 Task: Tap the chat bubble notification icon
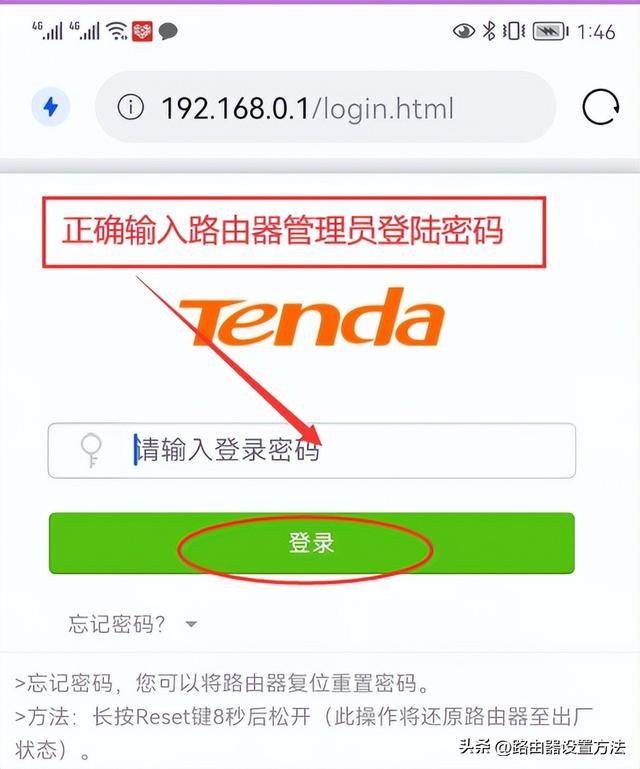pyautogui.click(x=168, y=32)
